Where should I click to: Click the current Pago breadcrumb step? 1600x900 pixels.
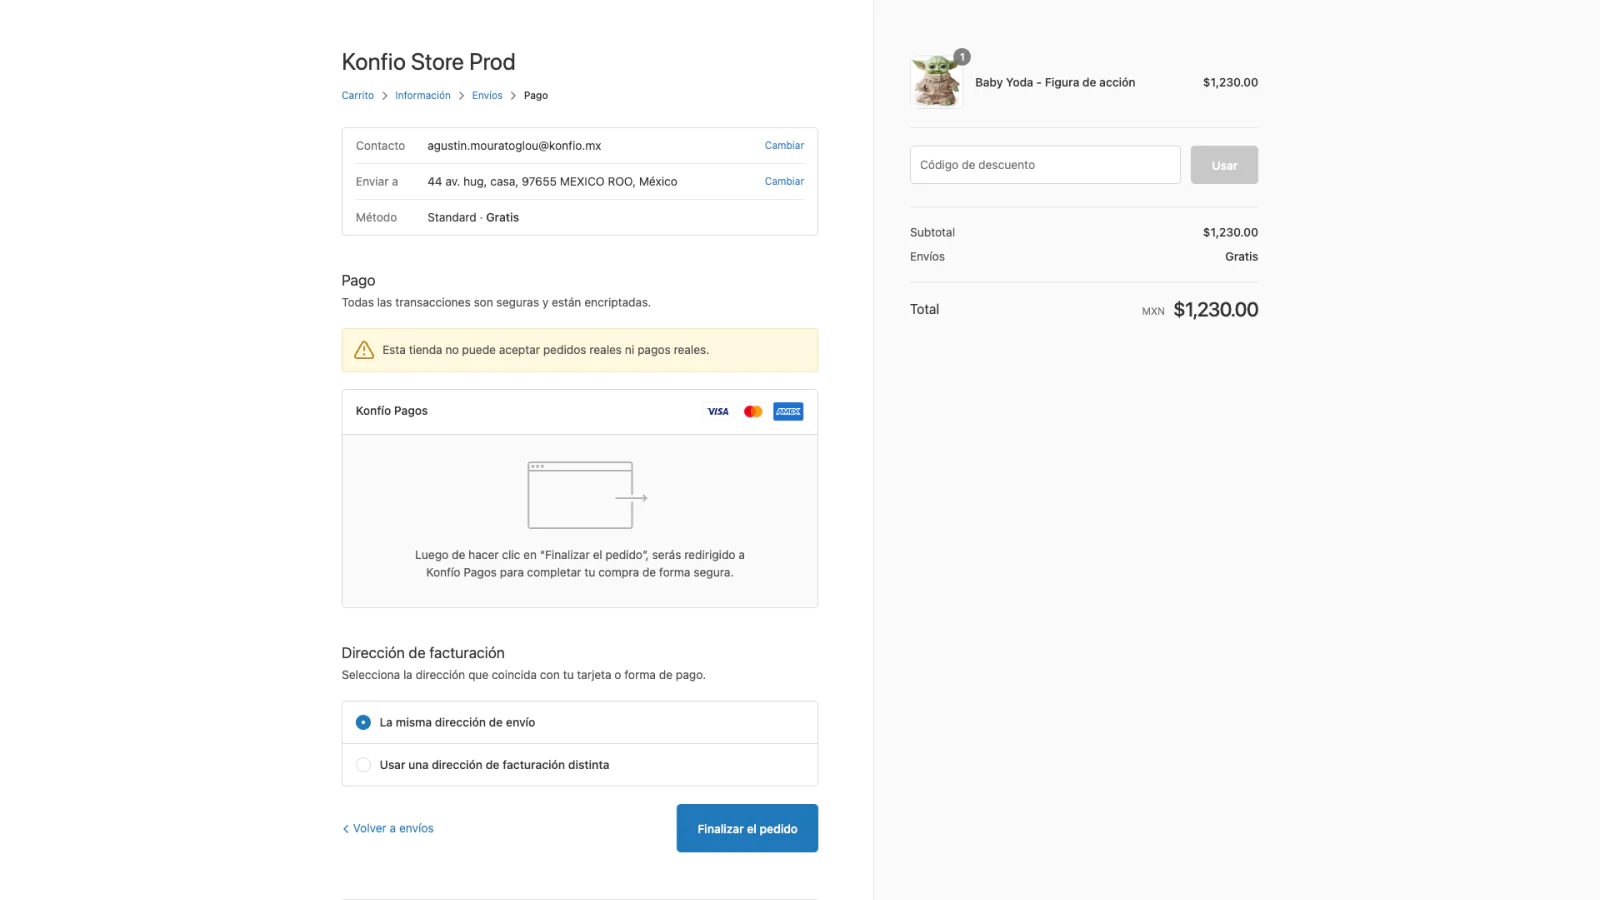536,96
